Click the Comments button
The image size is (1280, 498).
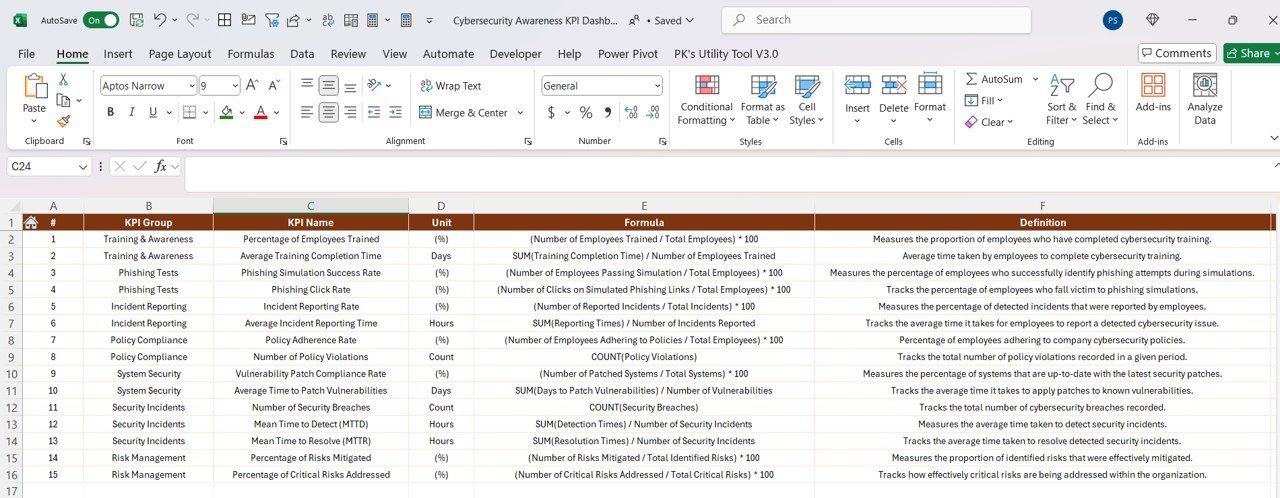click(x=1177, y=53)
